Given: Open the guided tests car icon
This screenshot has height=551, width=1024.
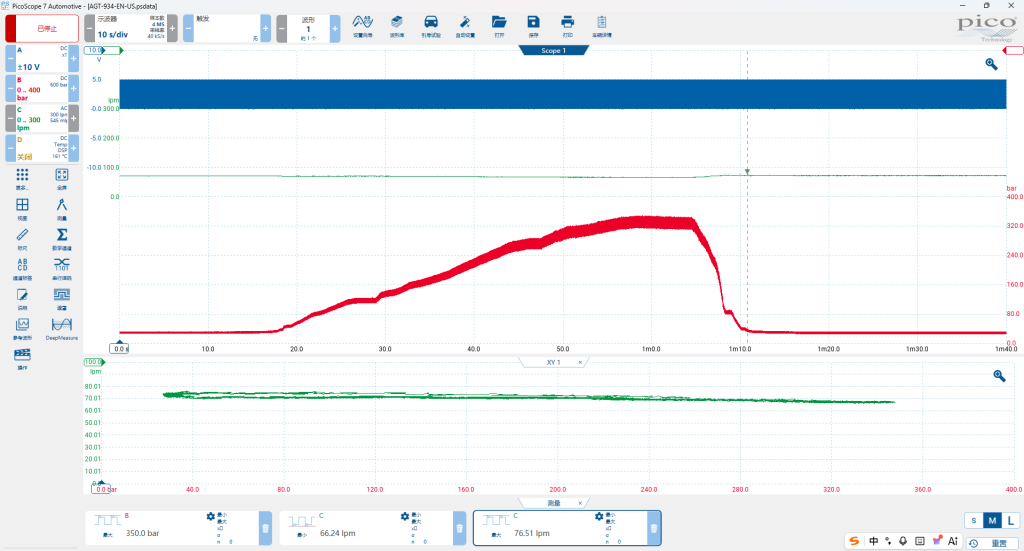Looking at the screenshot, I should pyautogui.click(x=431, y=26).
